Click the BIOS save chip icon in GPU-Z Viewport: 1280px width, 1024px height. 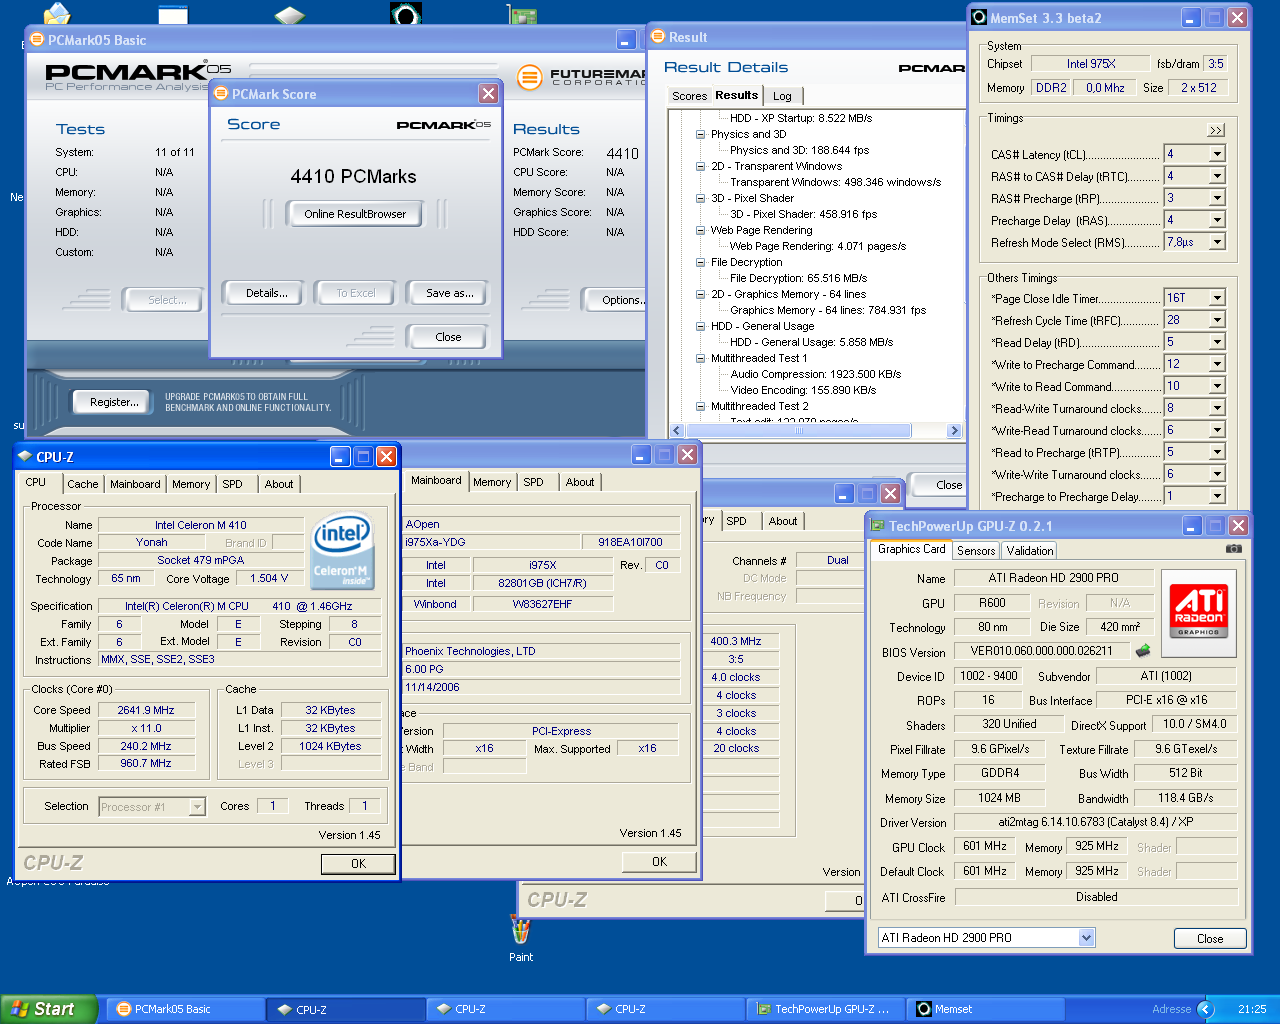coord(1143,651)
